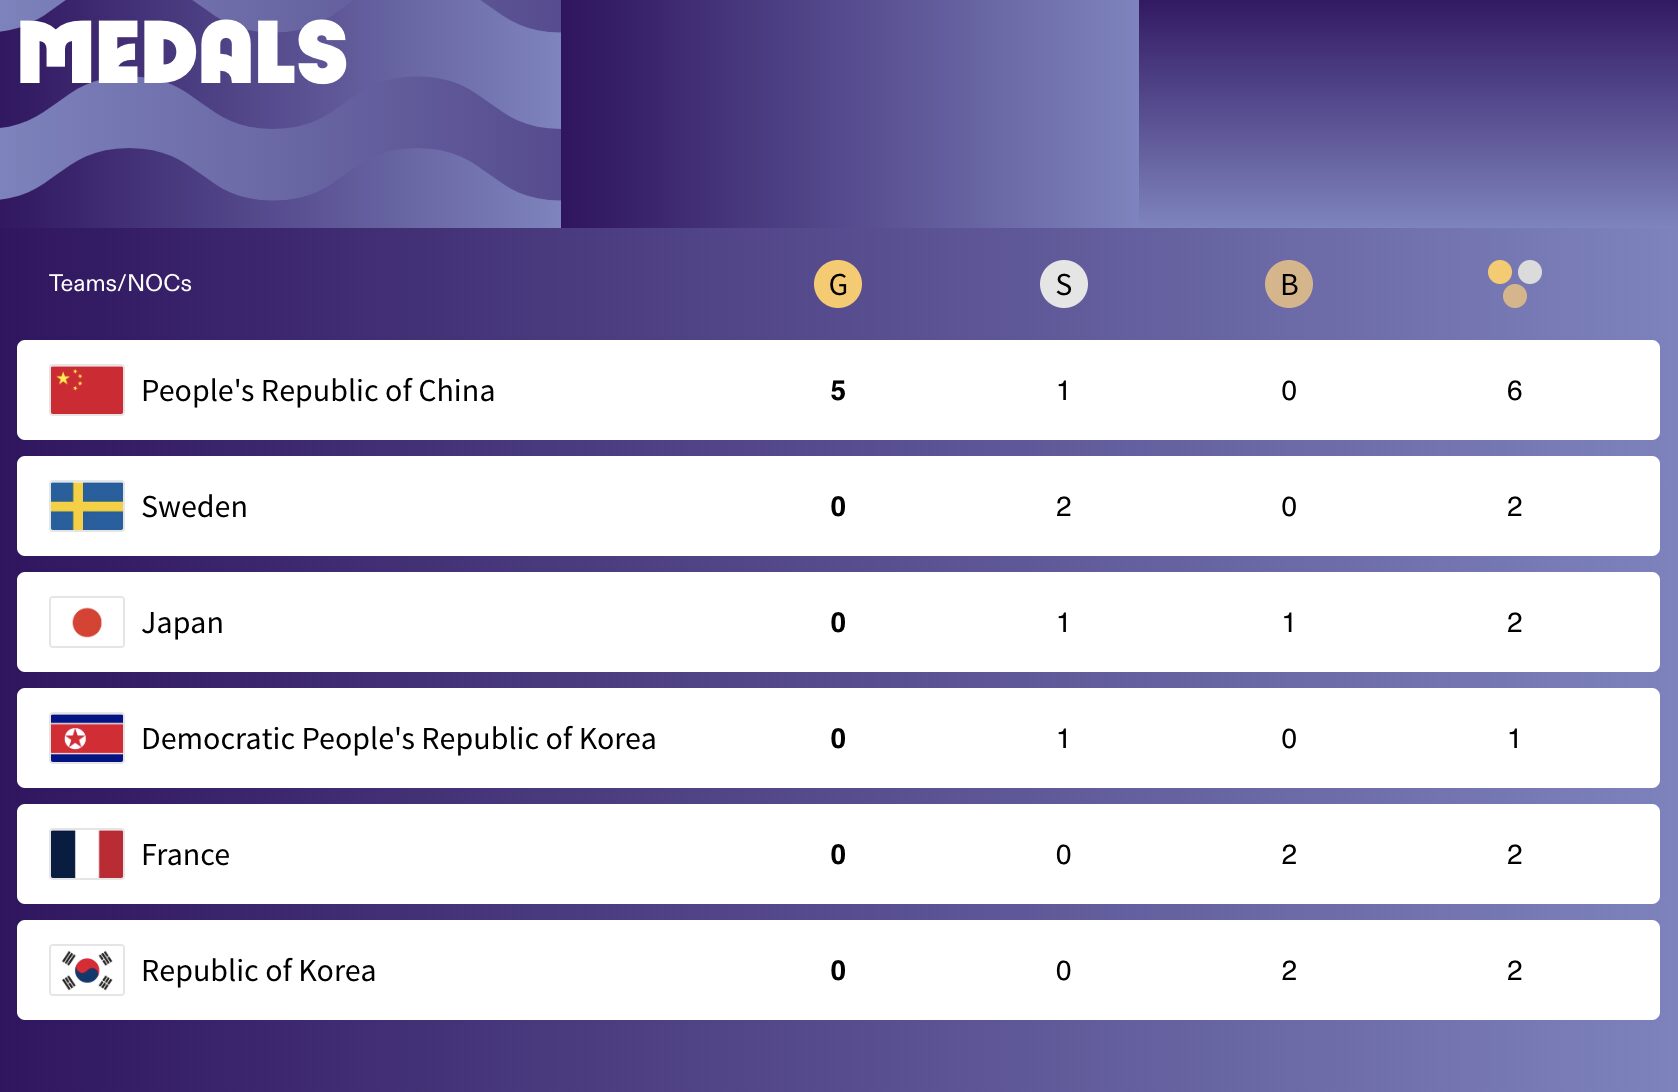Click the Gold medal column icon
Viewport: 1678px width, 1092px height.
tap(838, 284)
